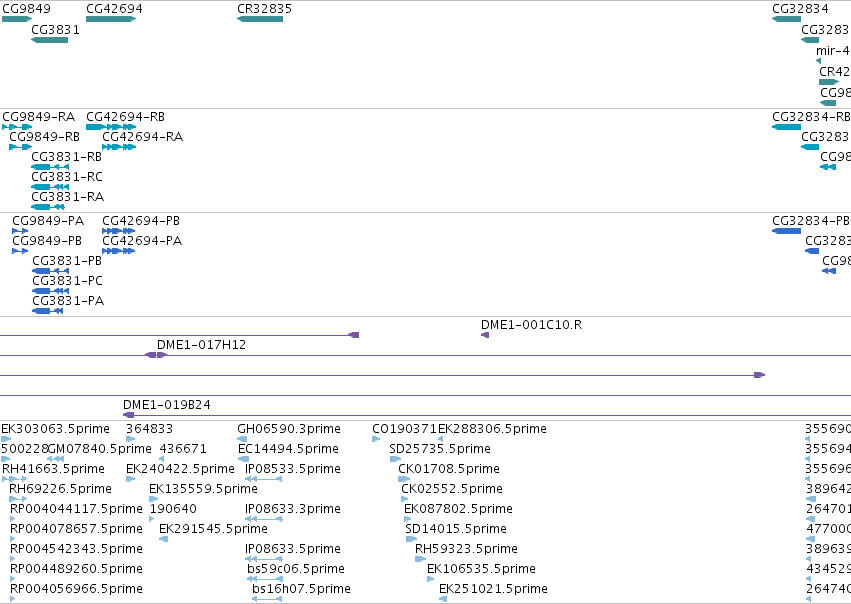This screenshot has height=604, width=851.
Task: Click the CG9849-PA protein feature
Action: 20,231
